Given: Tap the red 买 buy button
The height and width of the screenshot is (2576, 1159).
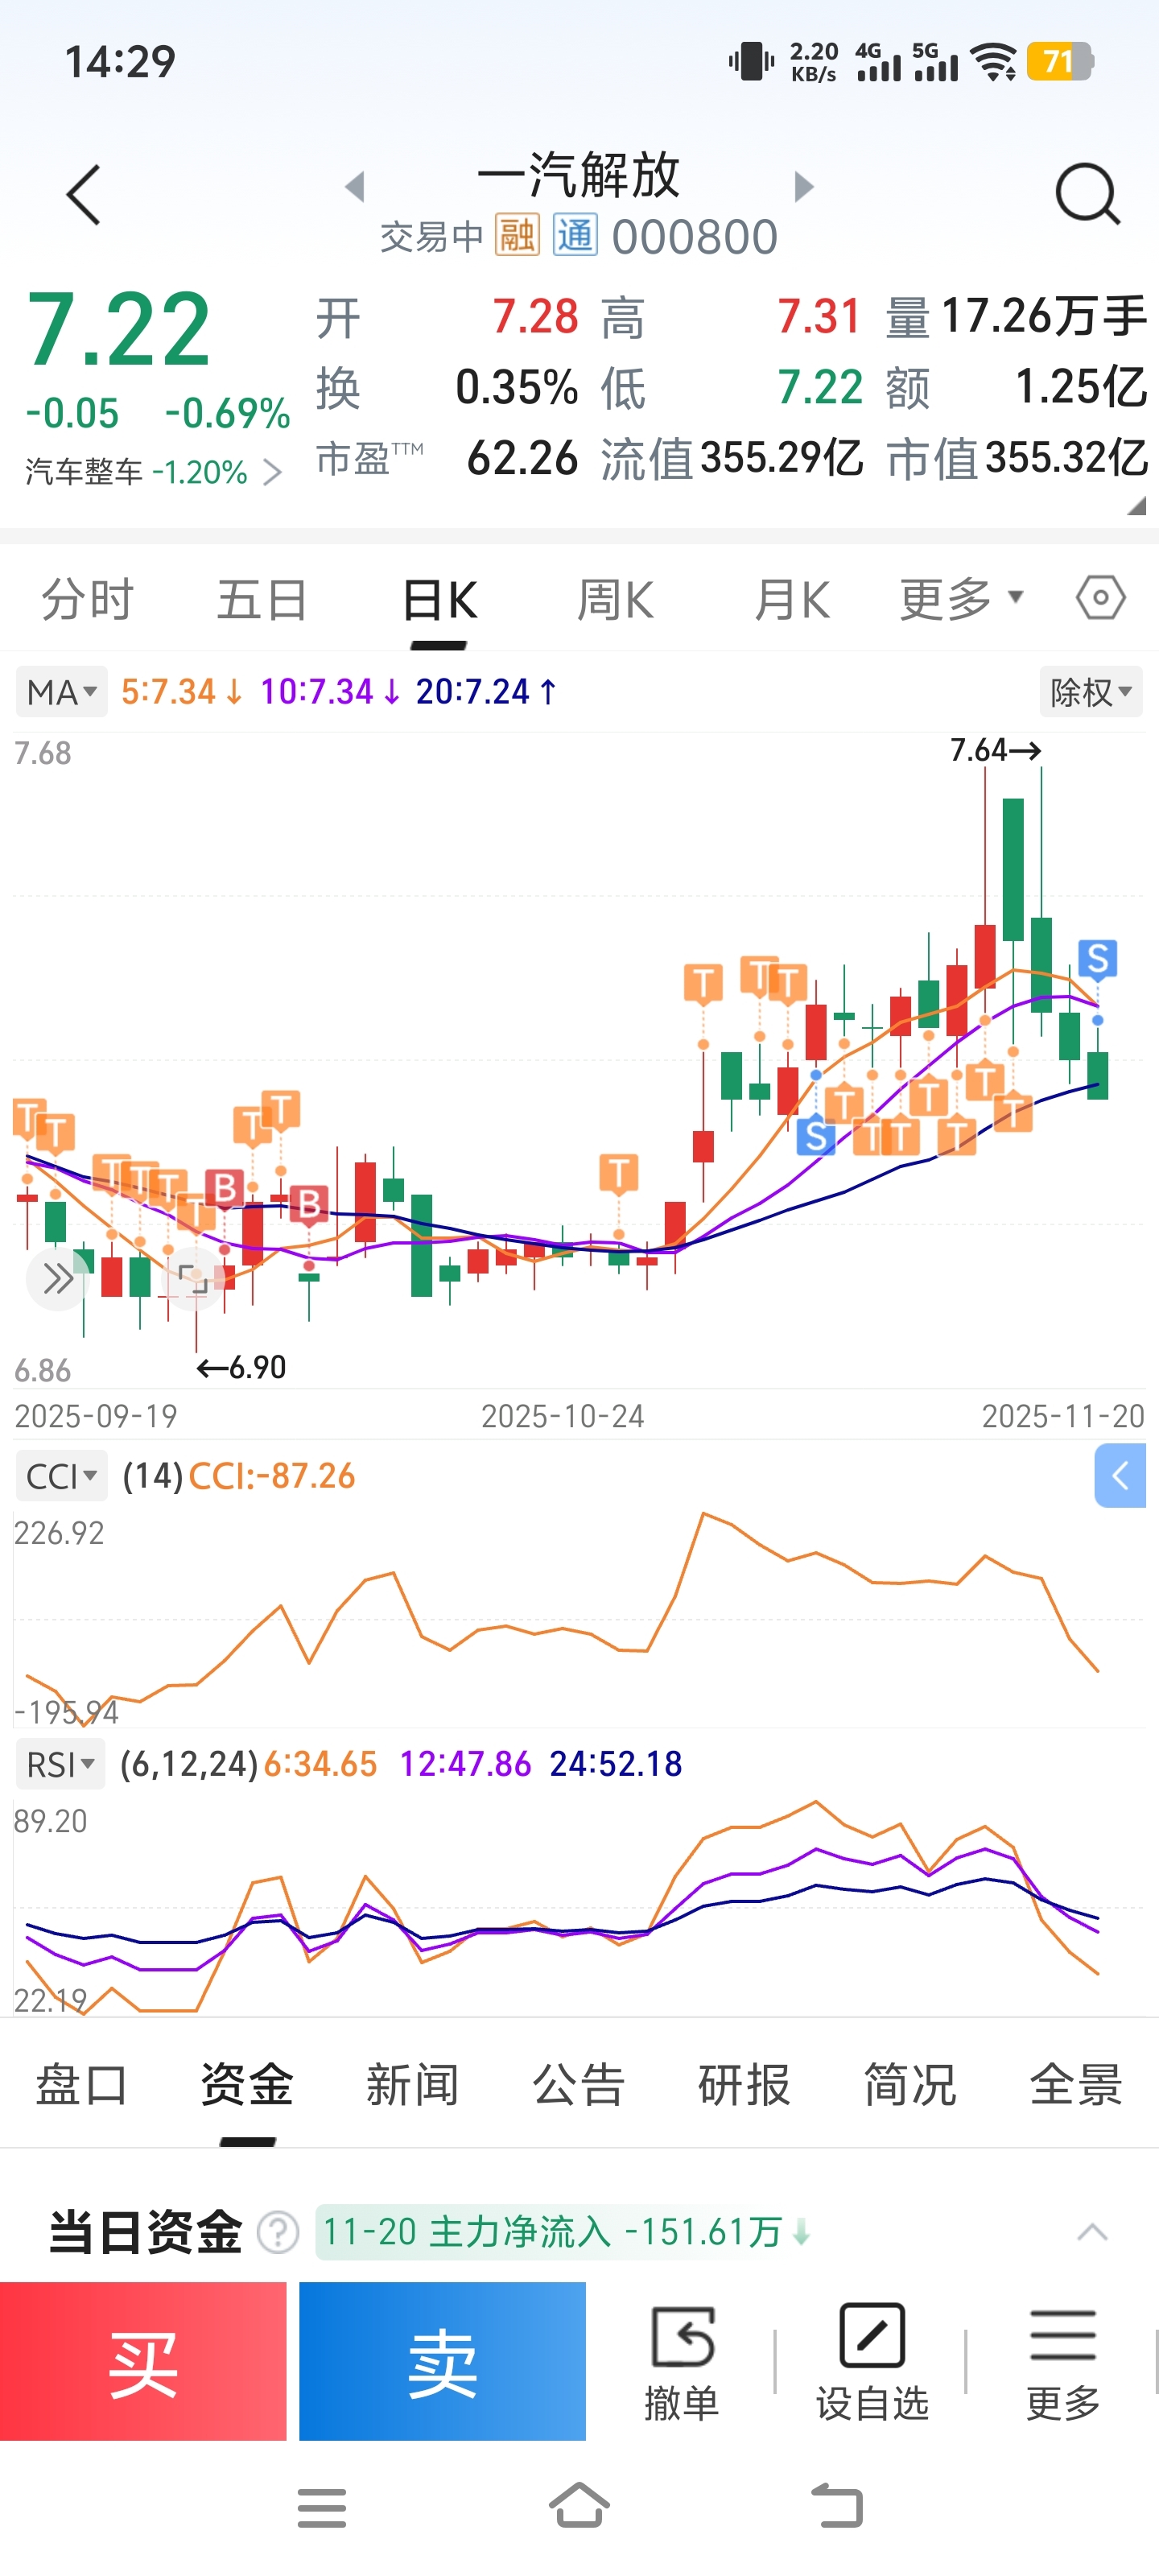Looking at the screenshot, I should tap(143, 2361).
